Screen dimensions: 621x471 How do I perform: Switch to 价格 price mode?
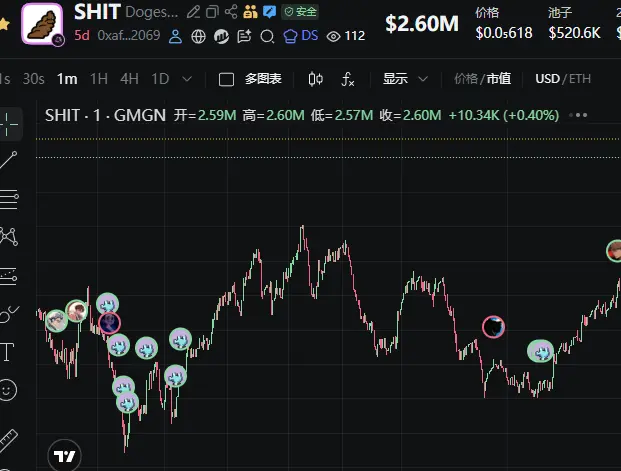click(x=466, y=79)
